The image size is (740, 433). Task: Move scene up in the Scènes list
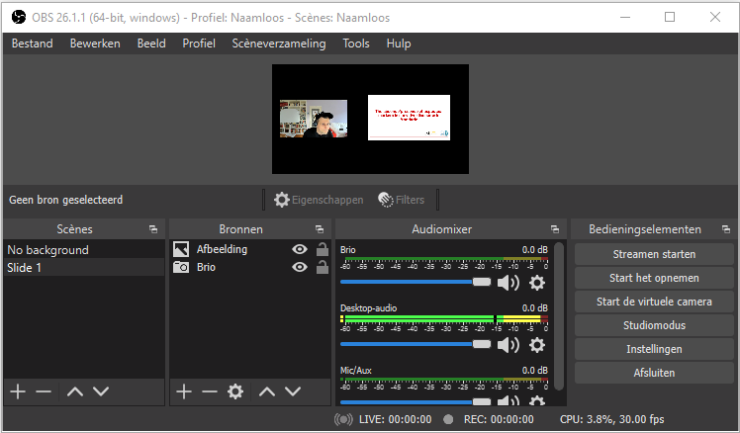[x=75, y=391]
